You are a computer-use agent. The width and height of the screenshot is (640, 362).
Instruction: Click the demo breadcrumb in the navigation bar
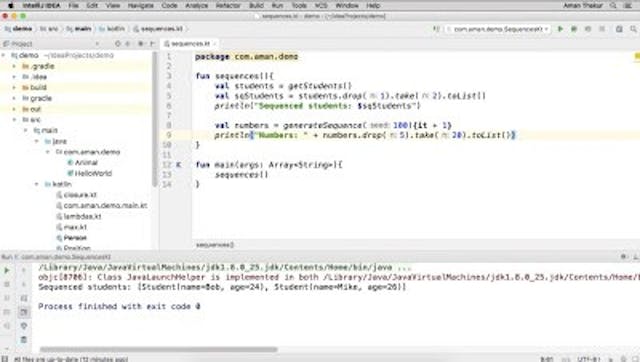click(18, 29)
